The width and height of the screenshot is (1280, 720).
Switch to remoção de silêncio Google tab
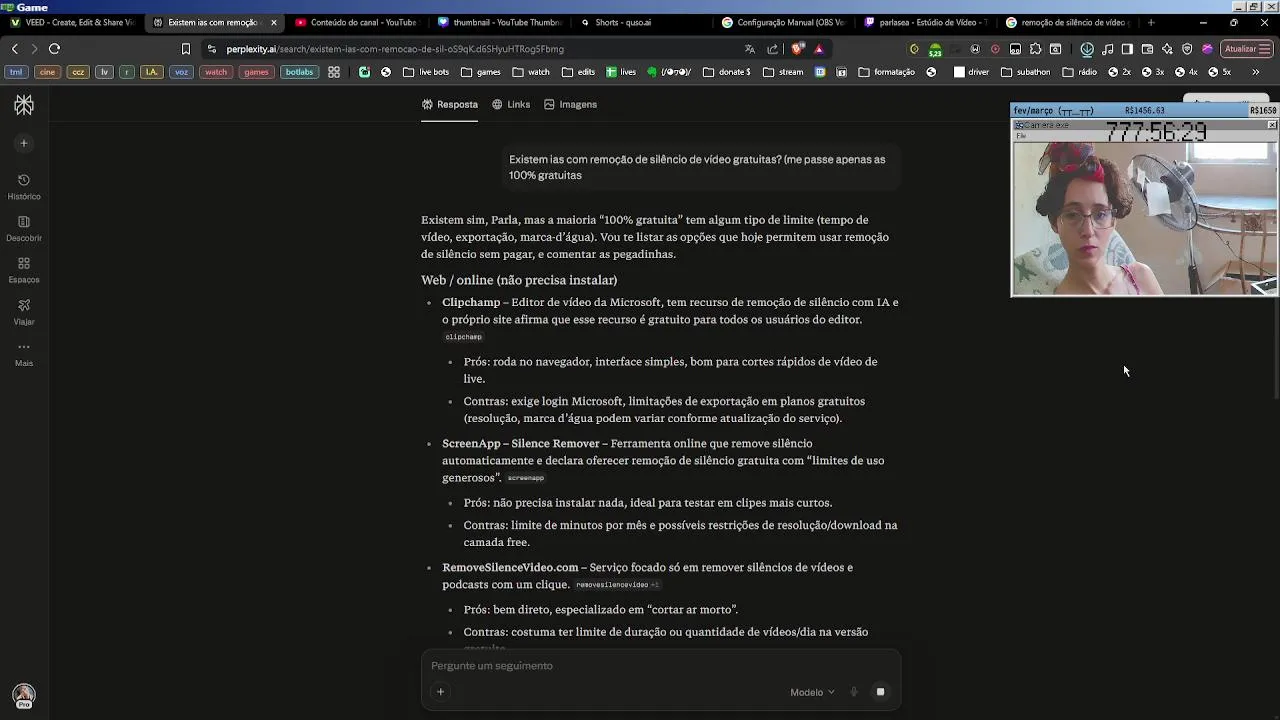1069,22
